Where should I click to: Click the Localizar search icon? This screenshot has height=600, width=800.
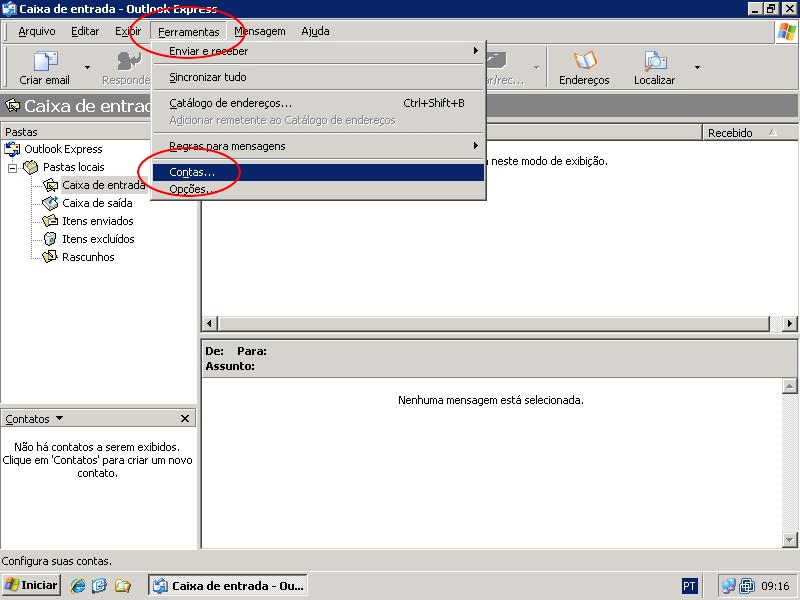click(x=655, y=61)
